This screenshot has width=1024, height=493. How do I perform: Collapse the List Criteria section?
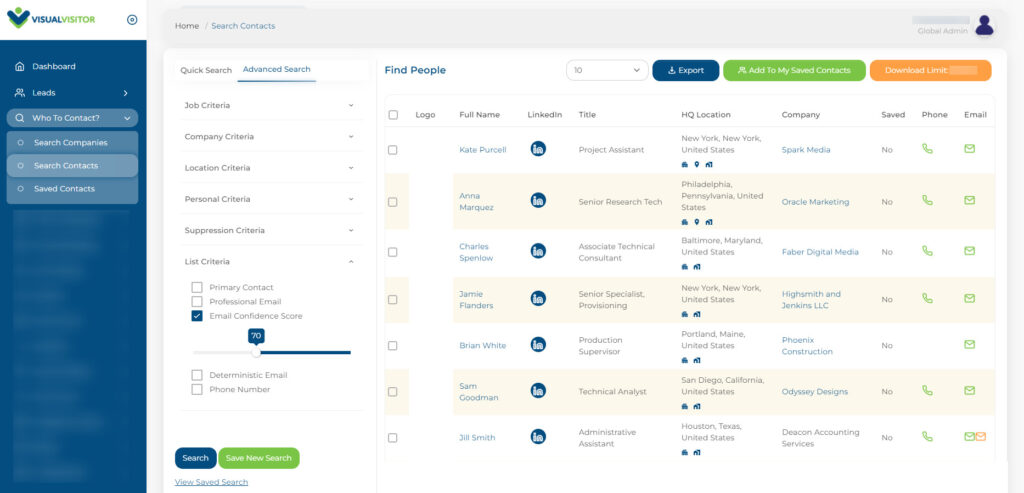[x=270, y=262]
